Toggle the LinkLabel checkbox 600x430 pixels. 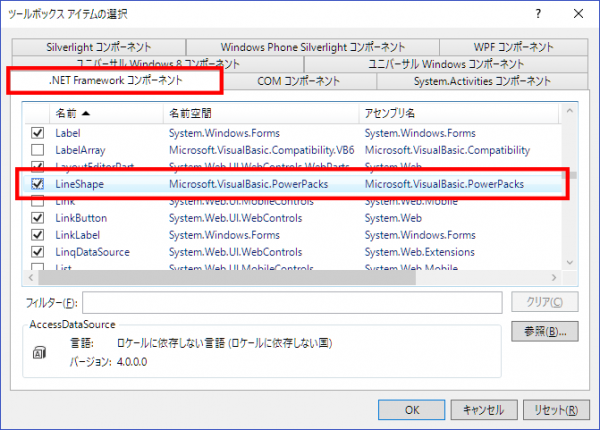pyautogui.click(x=38, y=235)
